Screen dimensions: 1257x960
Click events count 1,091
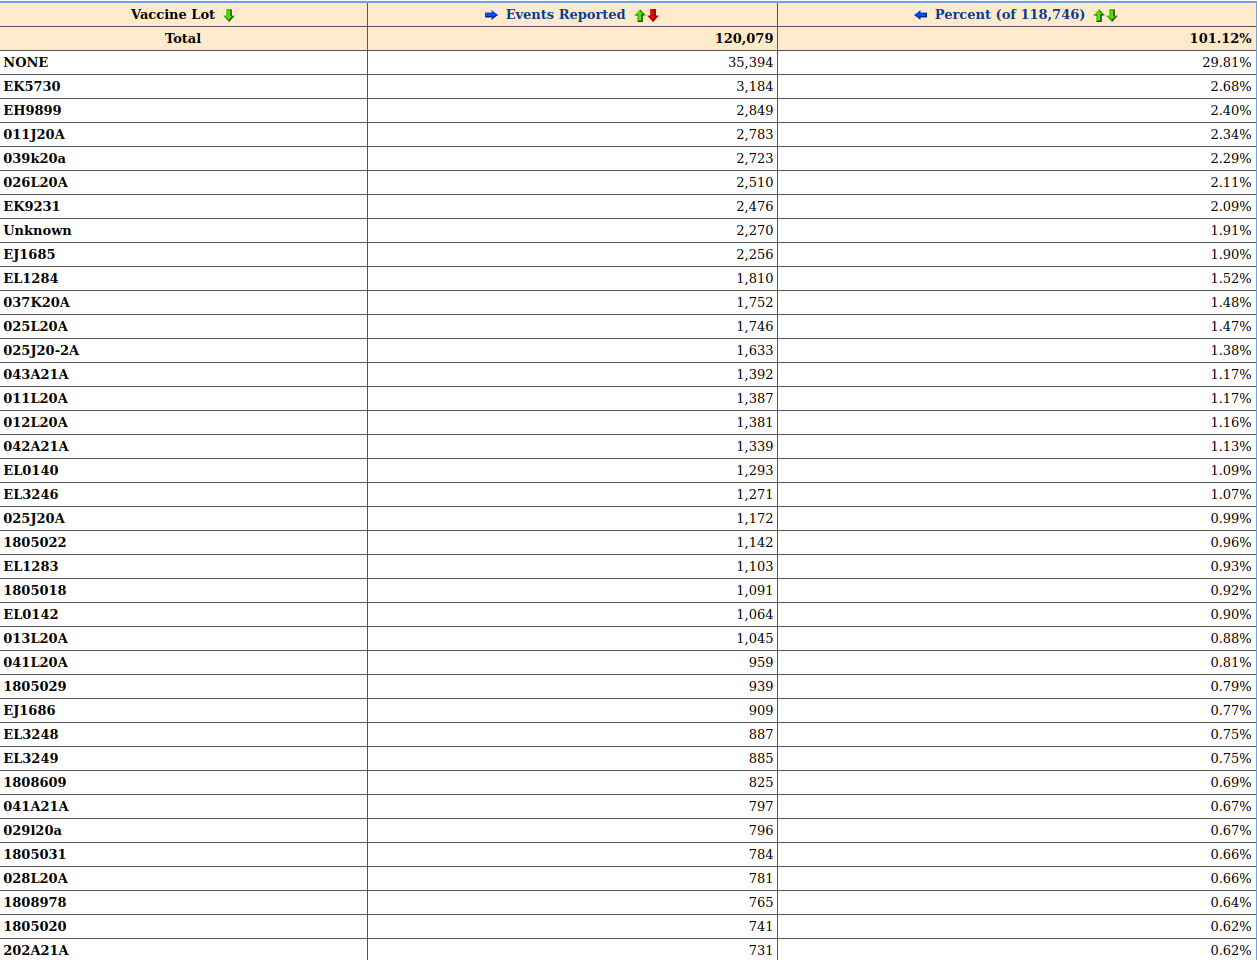(755, 590)
